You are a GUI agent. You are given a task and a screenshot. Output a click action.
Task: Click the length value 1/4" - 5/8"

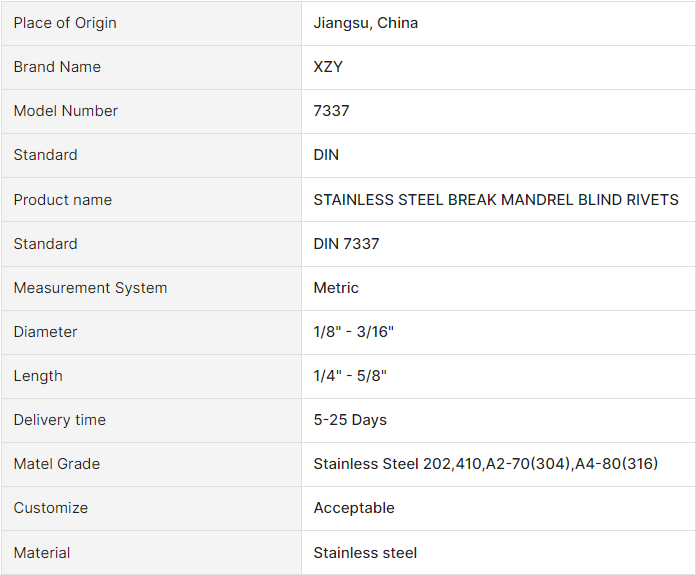(x=350, y=376)
